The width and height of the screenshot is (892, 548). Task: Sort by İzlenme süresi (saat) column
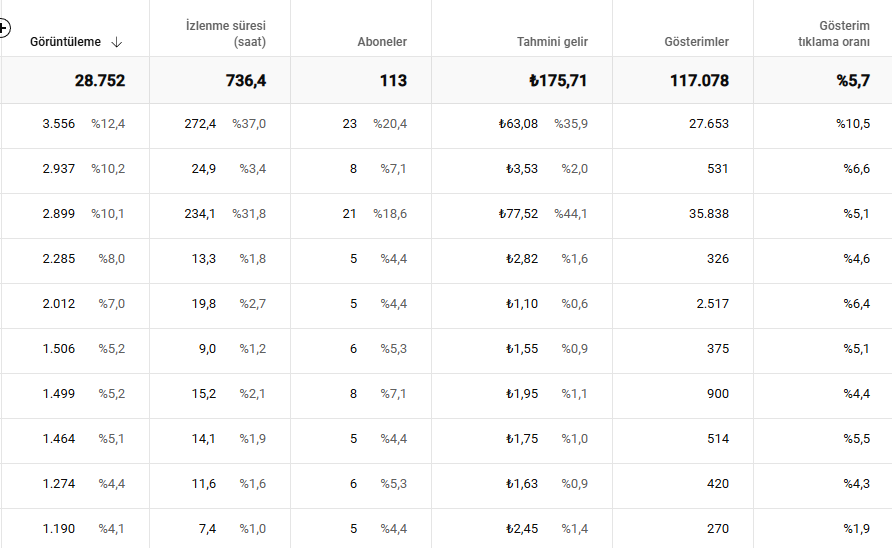tap(226, 34)
